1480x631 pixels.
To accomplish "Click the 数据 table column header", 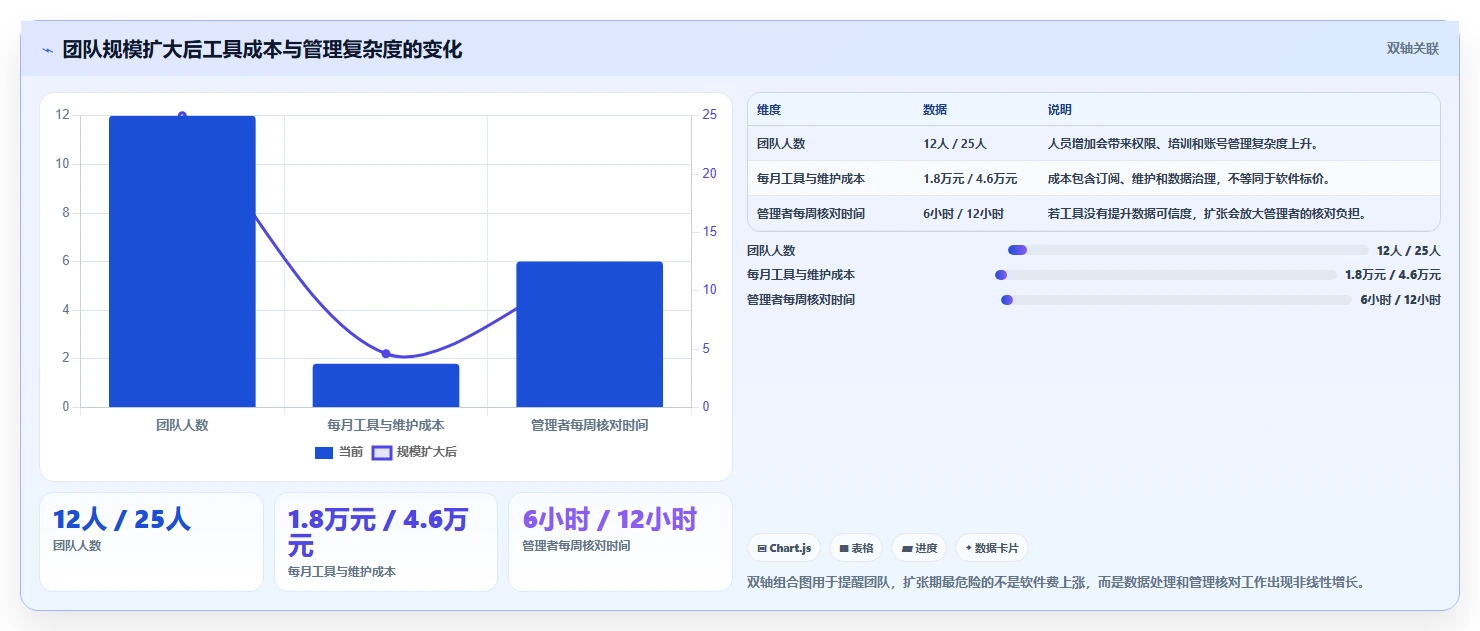I will (935, 110).
